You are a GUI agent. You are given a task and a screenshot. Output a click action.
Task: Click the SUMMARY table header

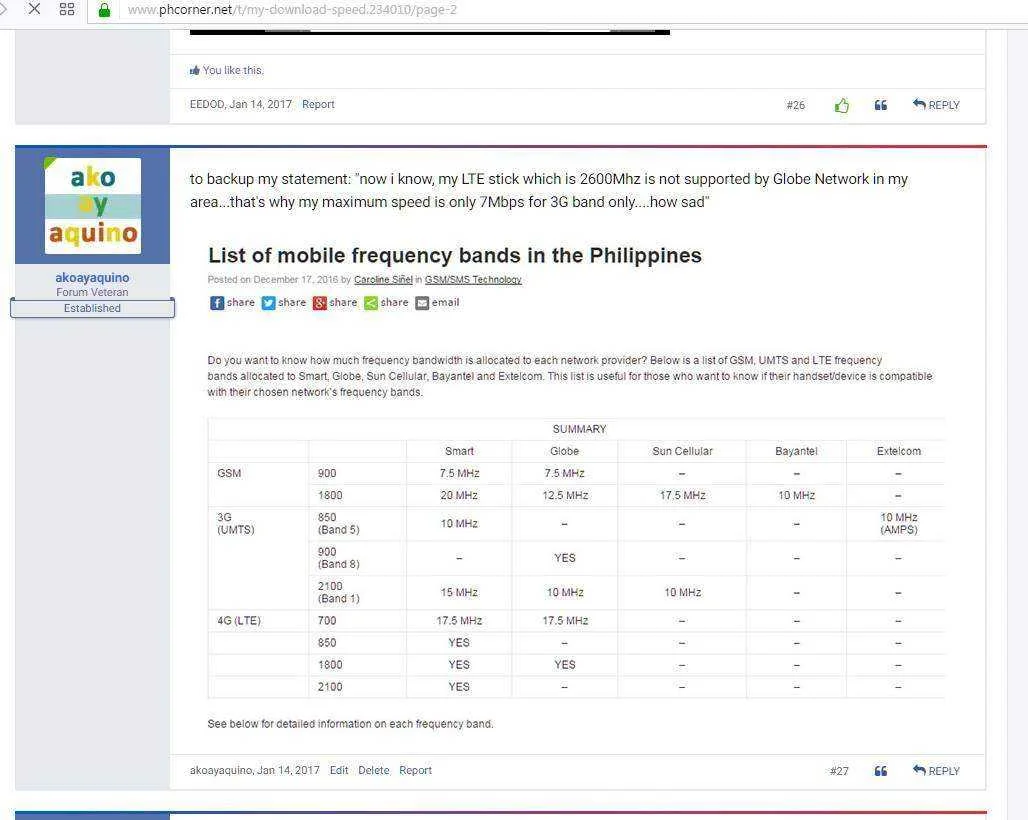(x=579, y=429)
